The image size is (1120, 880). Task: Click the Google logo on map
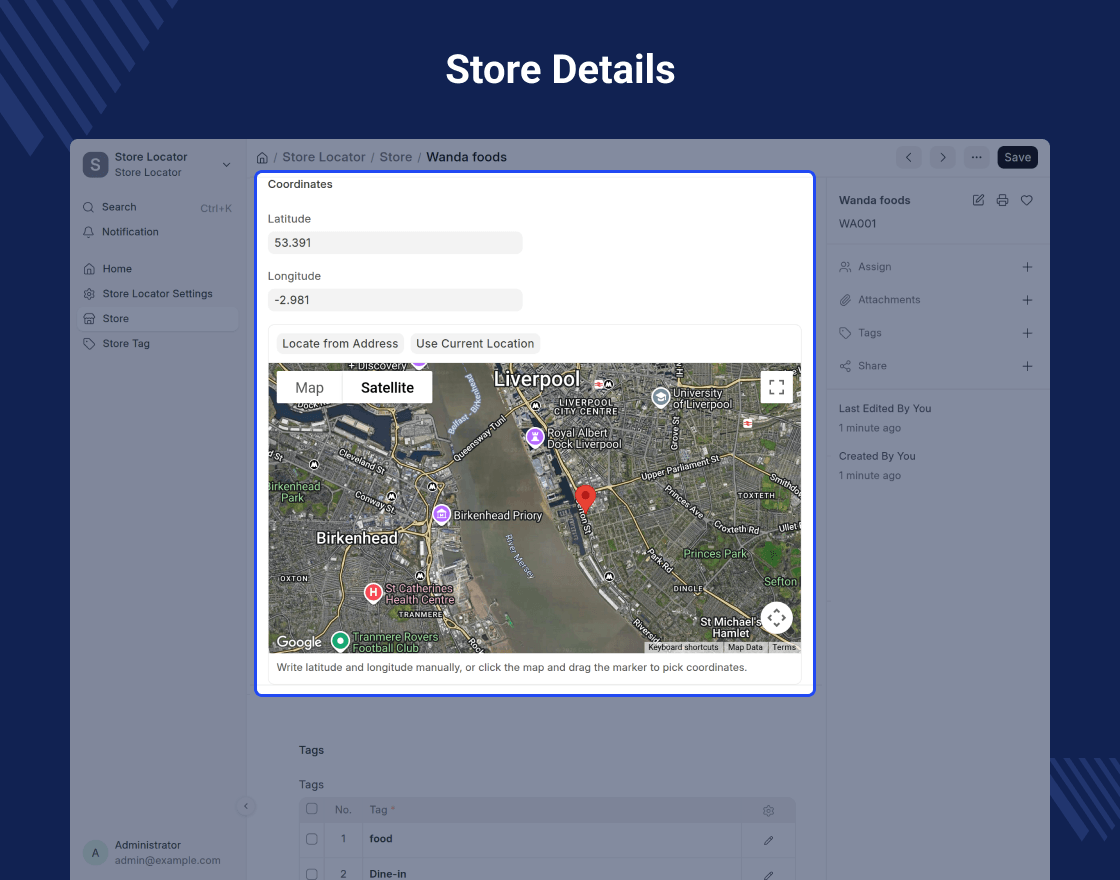pos(299,642)
